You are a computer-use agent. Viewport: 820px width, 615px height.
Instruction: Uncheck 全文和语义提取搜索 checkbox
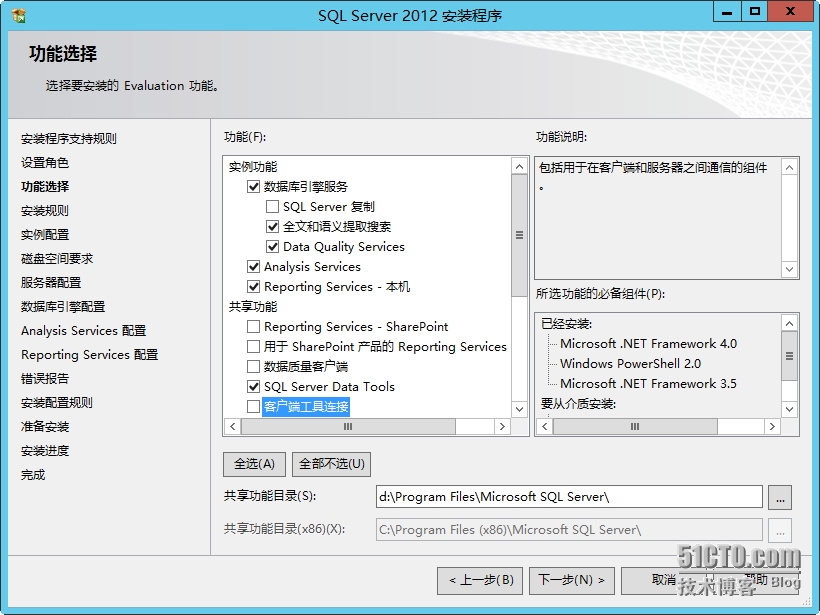point(272,226)
